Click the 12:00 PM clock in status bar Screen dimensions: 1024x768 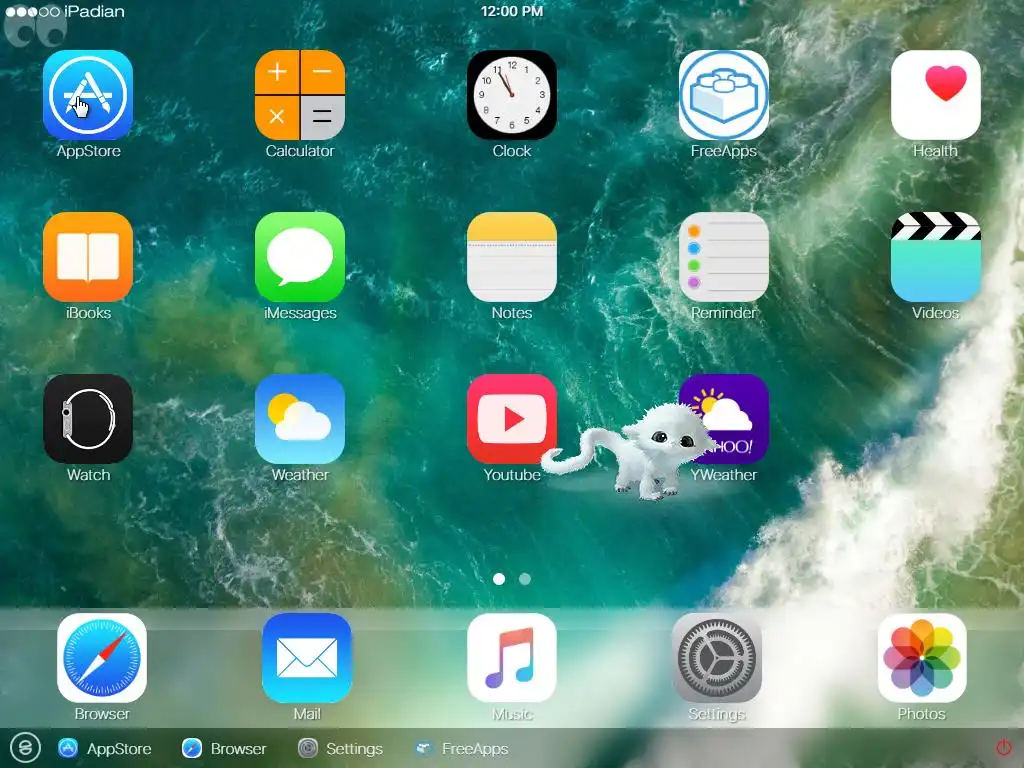(x=512, y=11)
